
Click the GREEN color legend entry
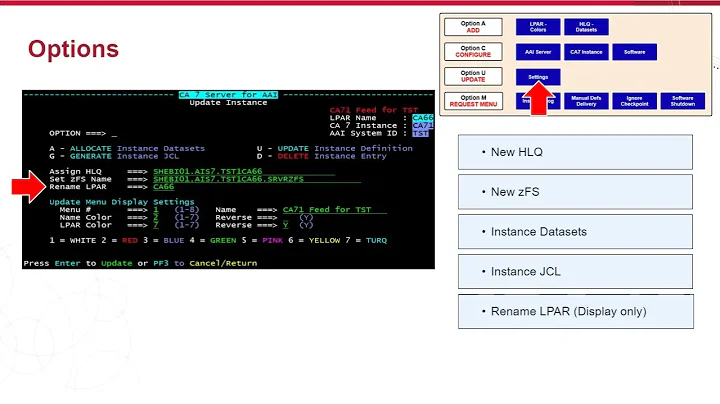coord(223,241)
